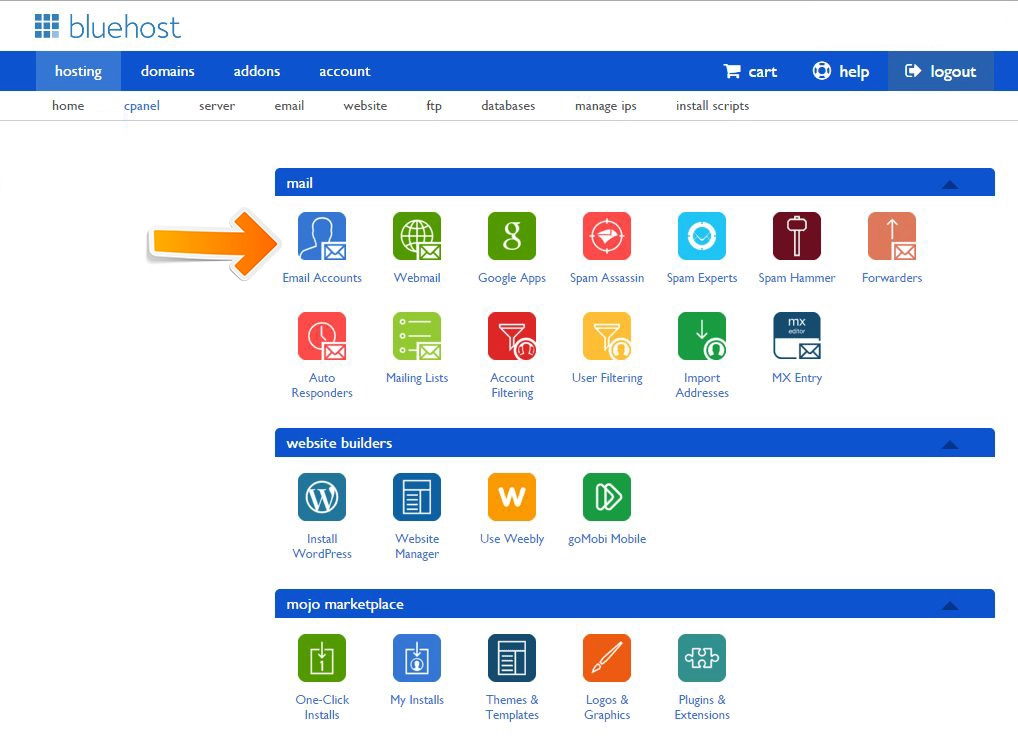
Task: Open the MX Entry editor icon
Action: pyautogui.click(x=797, y=336)
